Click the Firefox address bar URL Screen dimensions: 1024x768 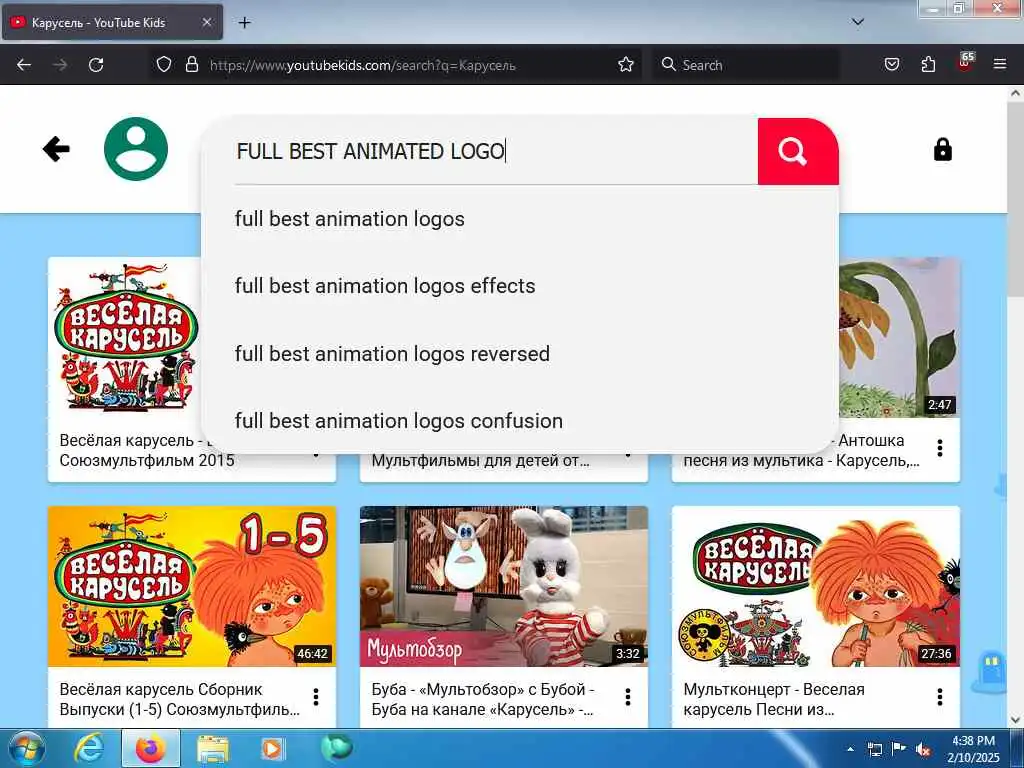click(362, 65)
